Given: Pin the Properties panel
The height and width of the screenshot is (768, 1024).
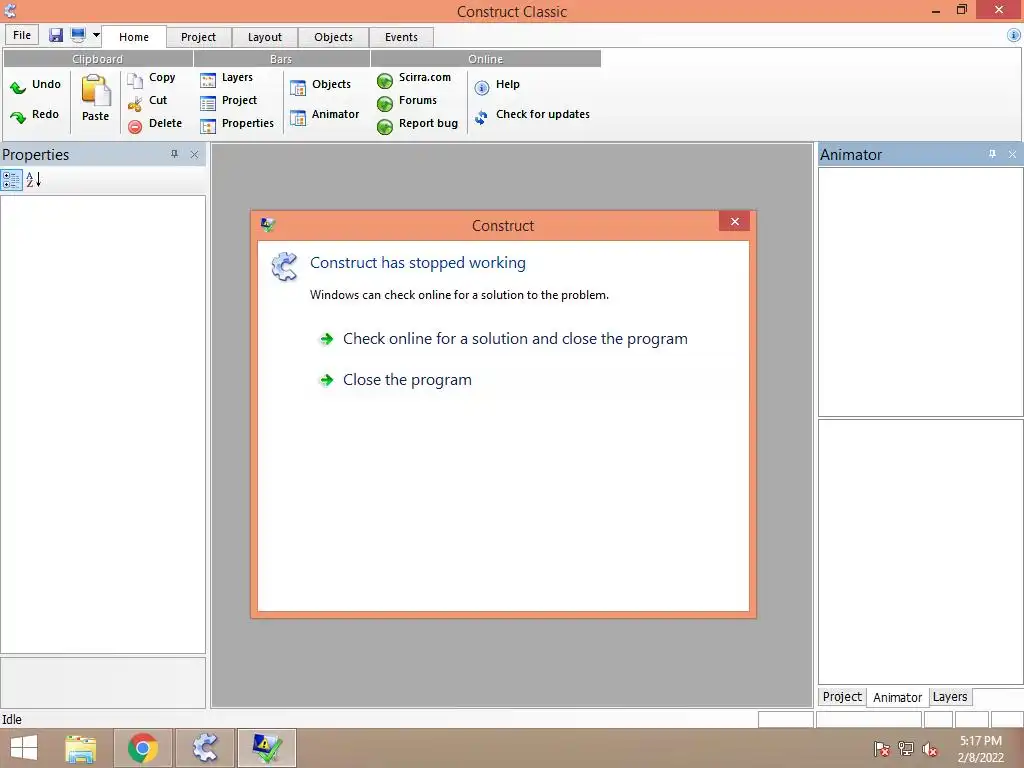Looking at the screenshot, I should tap(174, 154).
